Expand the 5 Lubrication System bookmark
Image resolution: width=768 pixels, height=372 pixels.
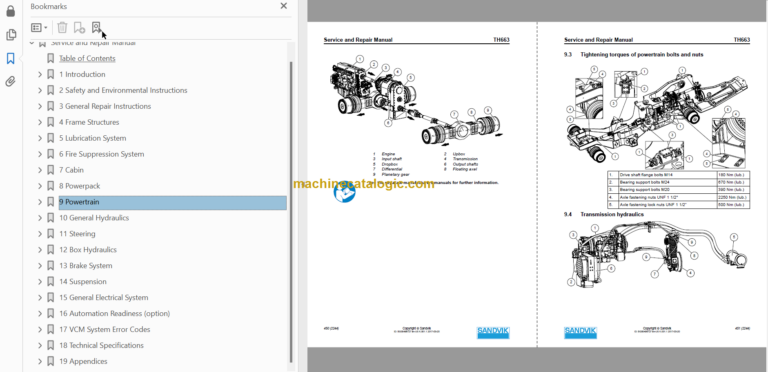40,138
